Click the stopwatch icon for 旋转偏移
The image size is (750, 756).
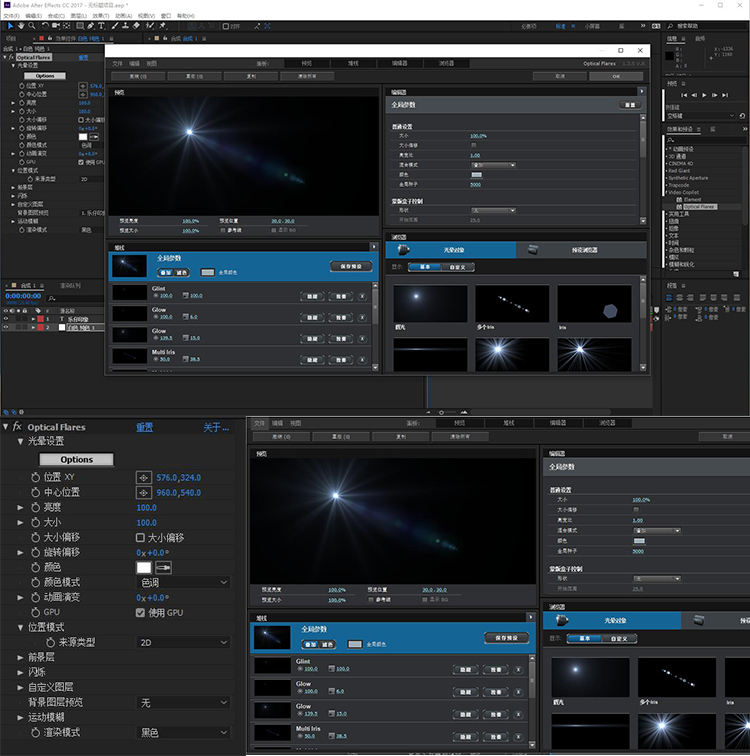(x=35, y=552)
